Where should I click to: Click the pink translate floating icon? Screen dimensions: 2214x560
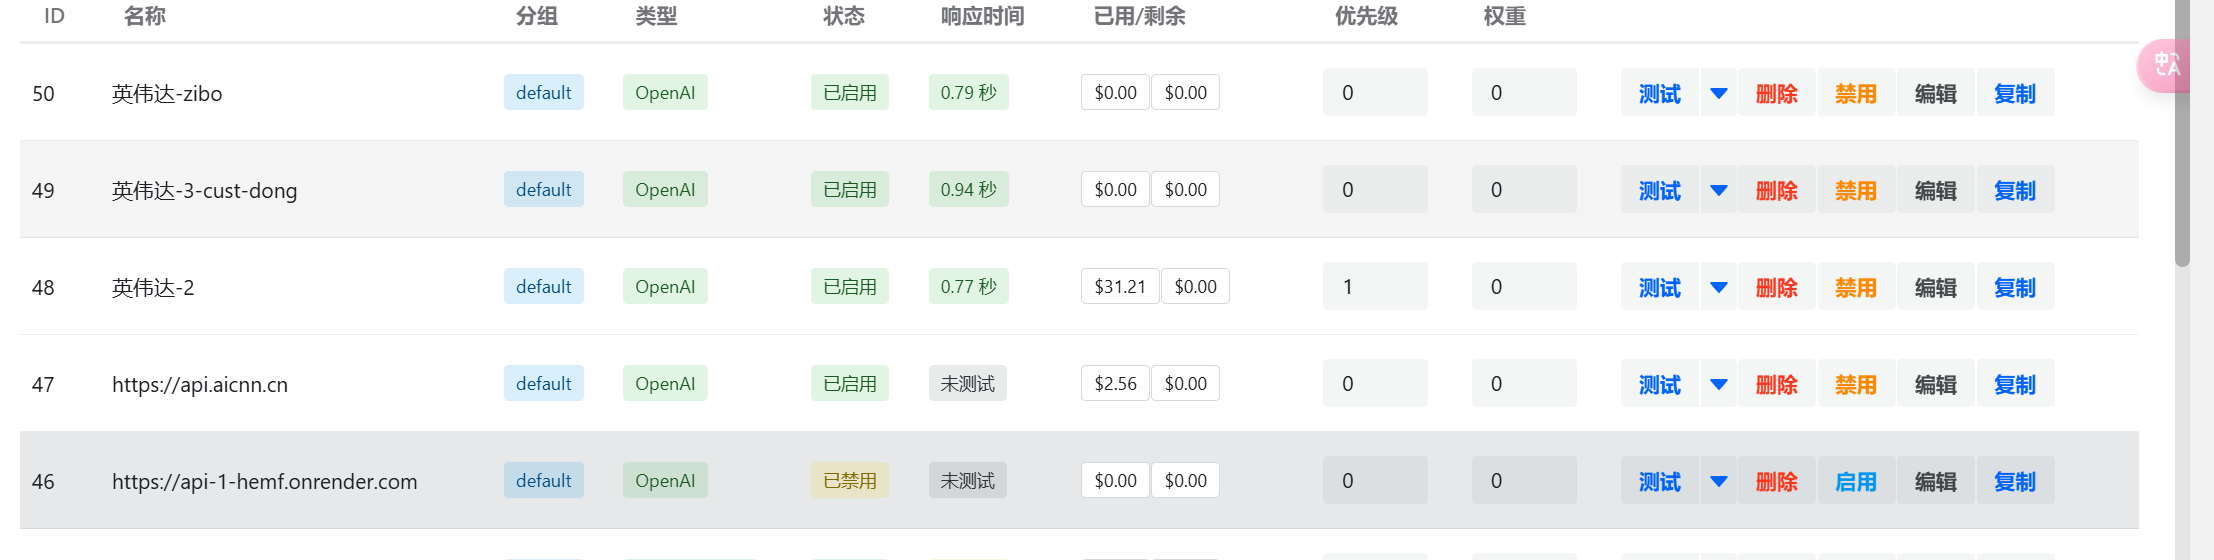point(2164,66)
